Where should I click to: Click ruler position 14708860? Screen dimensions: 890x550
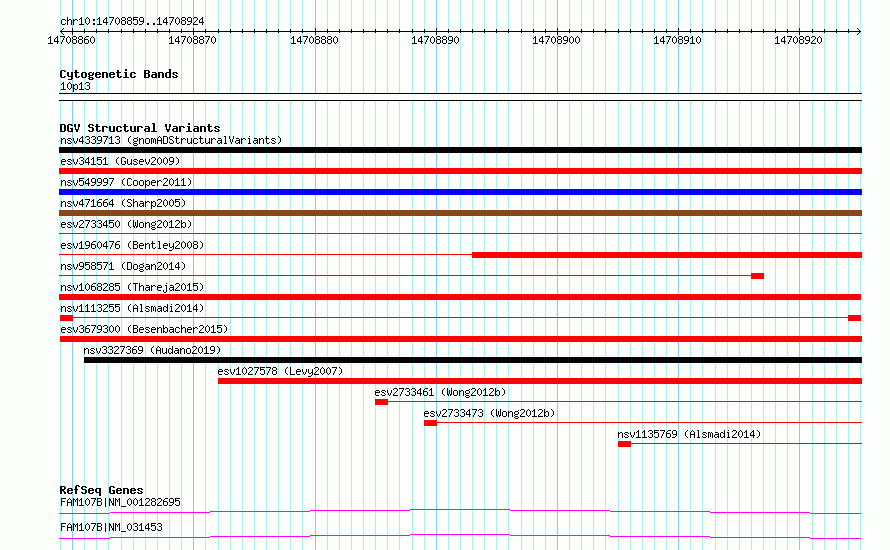tap(72, 40)
